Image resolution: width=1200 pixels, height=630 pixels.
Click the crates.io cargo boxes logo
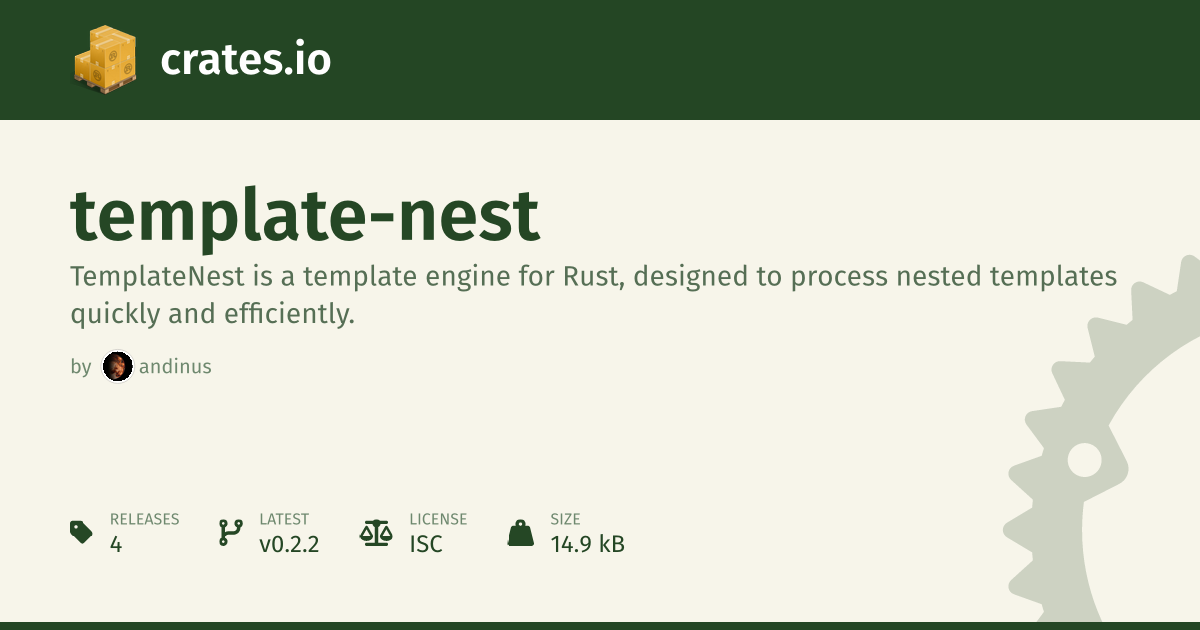click(103, 59)
